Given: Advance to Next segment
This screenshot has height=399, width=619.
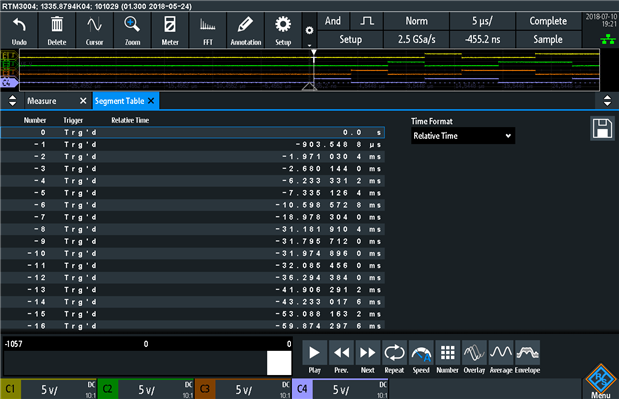Looking at the screenshot, I should (368, 357).
